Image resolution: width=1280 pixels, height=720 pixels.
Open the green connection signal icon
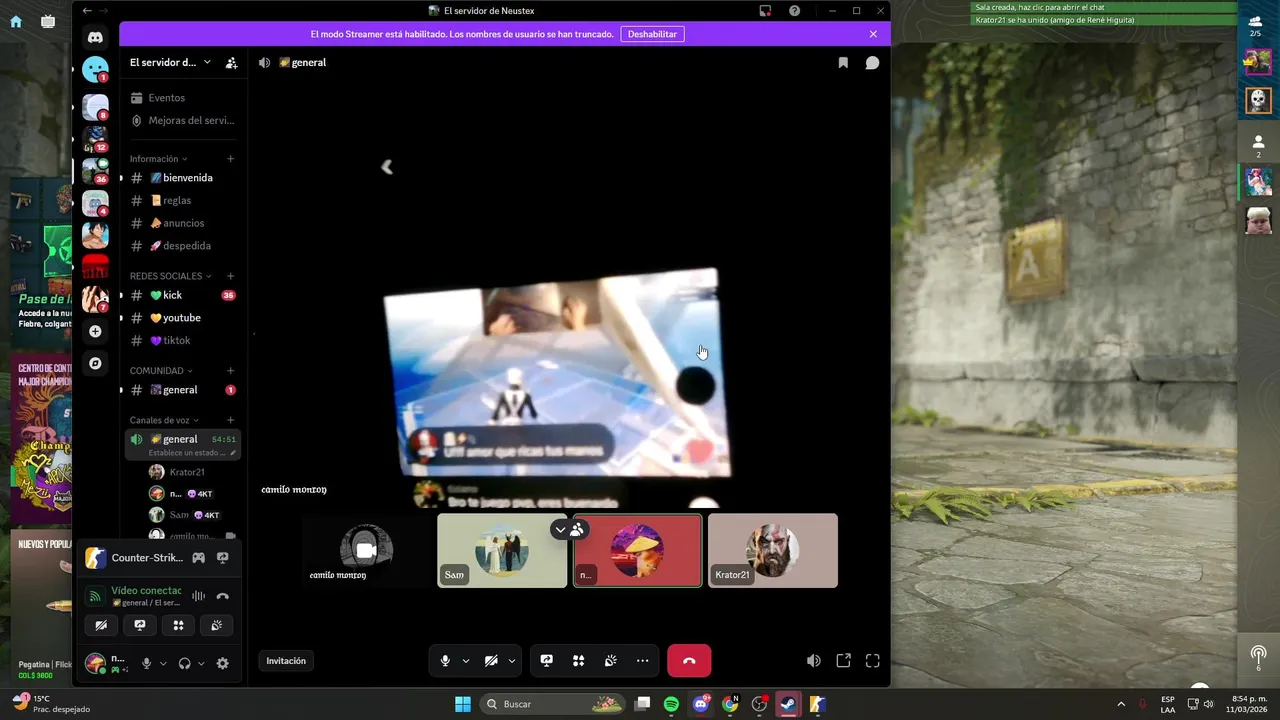click(95, 596)
